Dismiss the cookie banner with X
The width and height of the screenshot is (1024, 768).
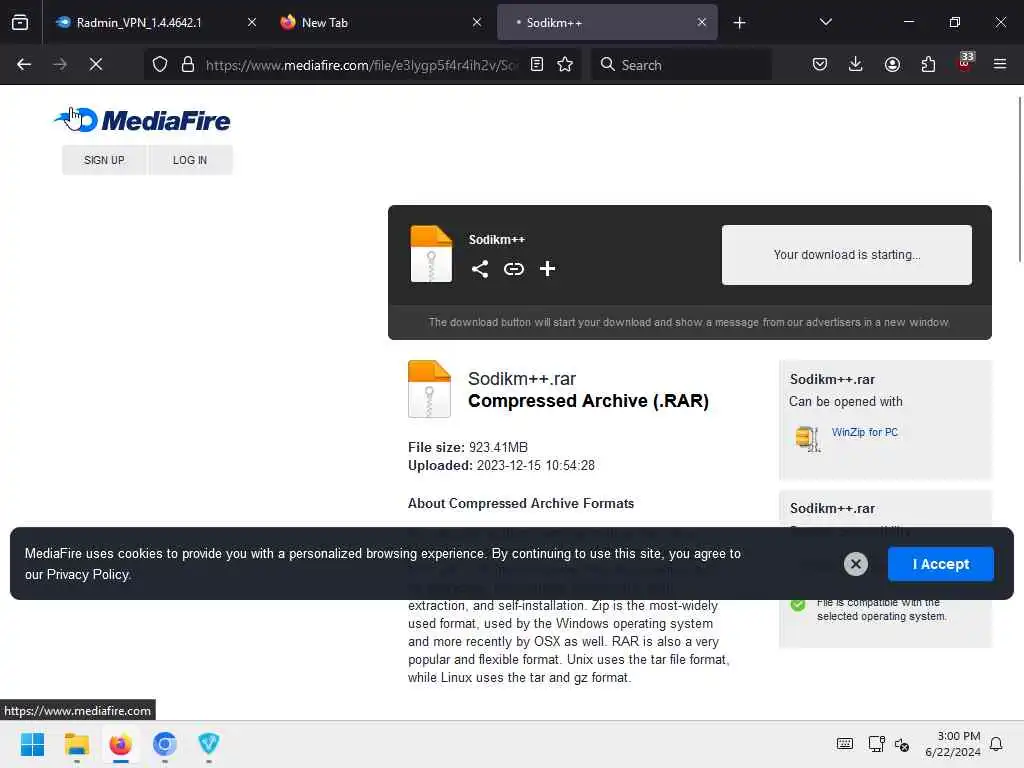tap(856, 564)
